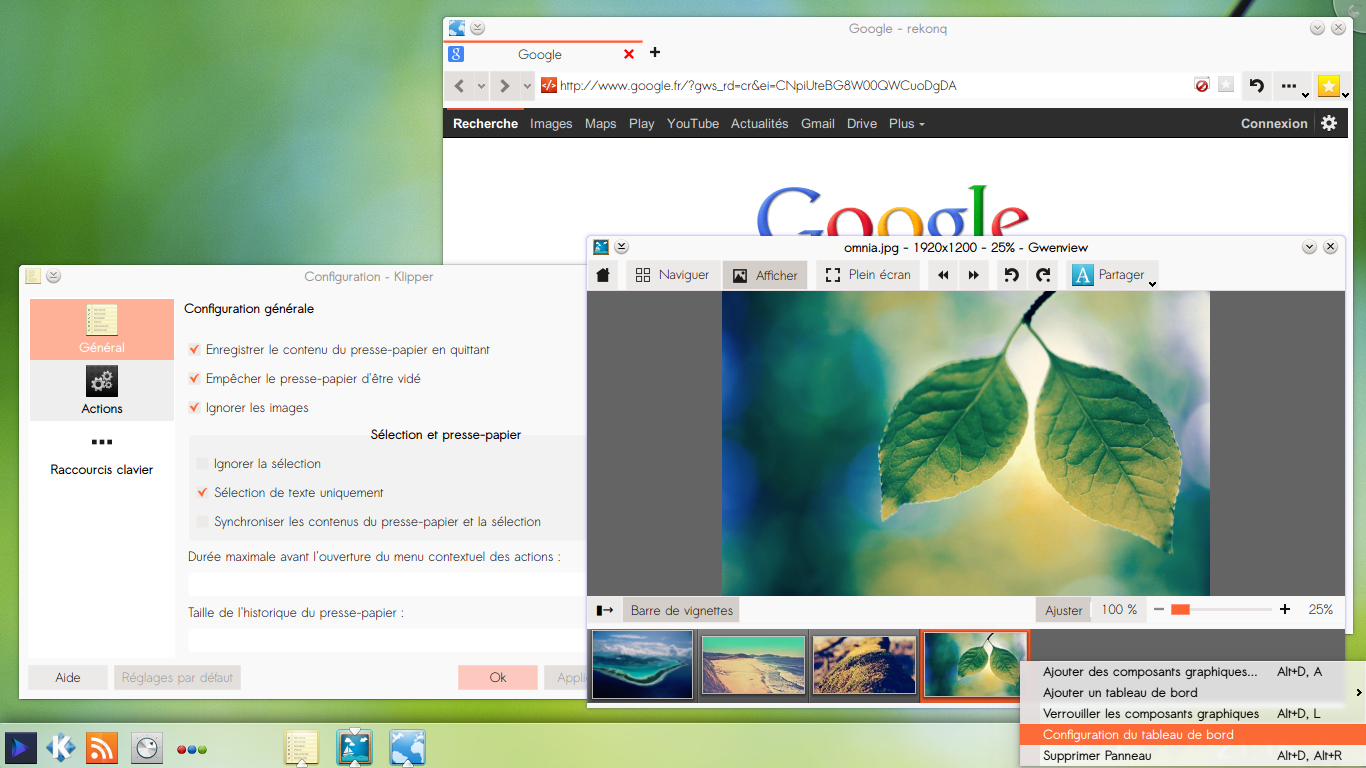Click the Gwenview home start page icon
Screen dimensions: 1366x768
click(603, 275)
